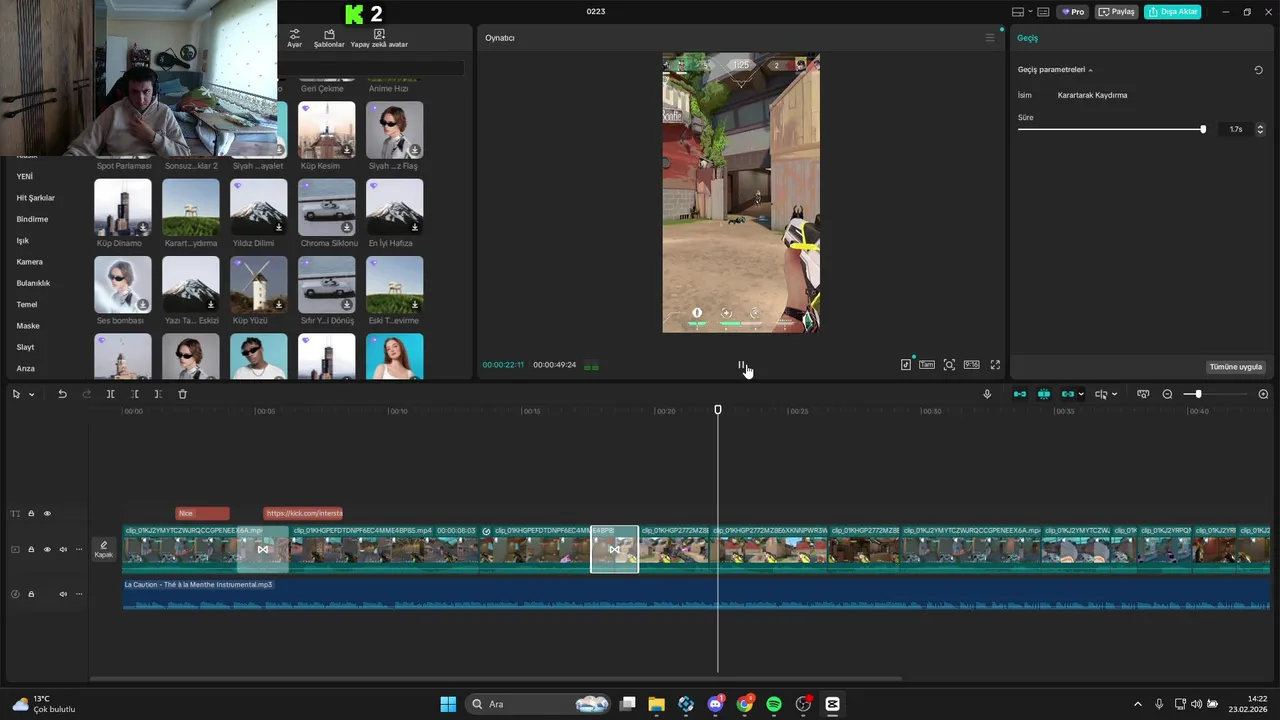Viewport: 1280px width, 720px height.
Task: Open the keyboard shortcuts icon in title bar
Action: [x=1043, y=12]
